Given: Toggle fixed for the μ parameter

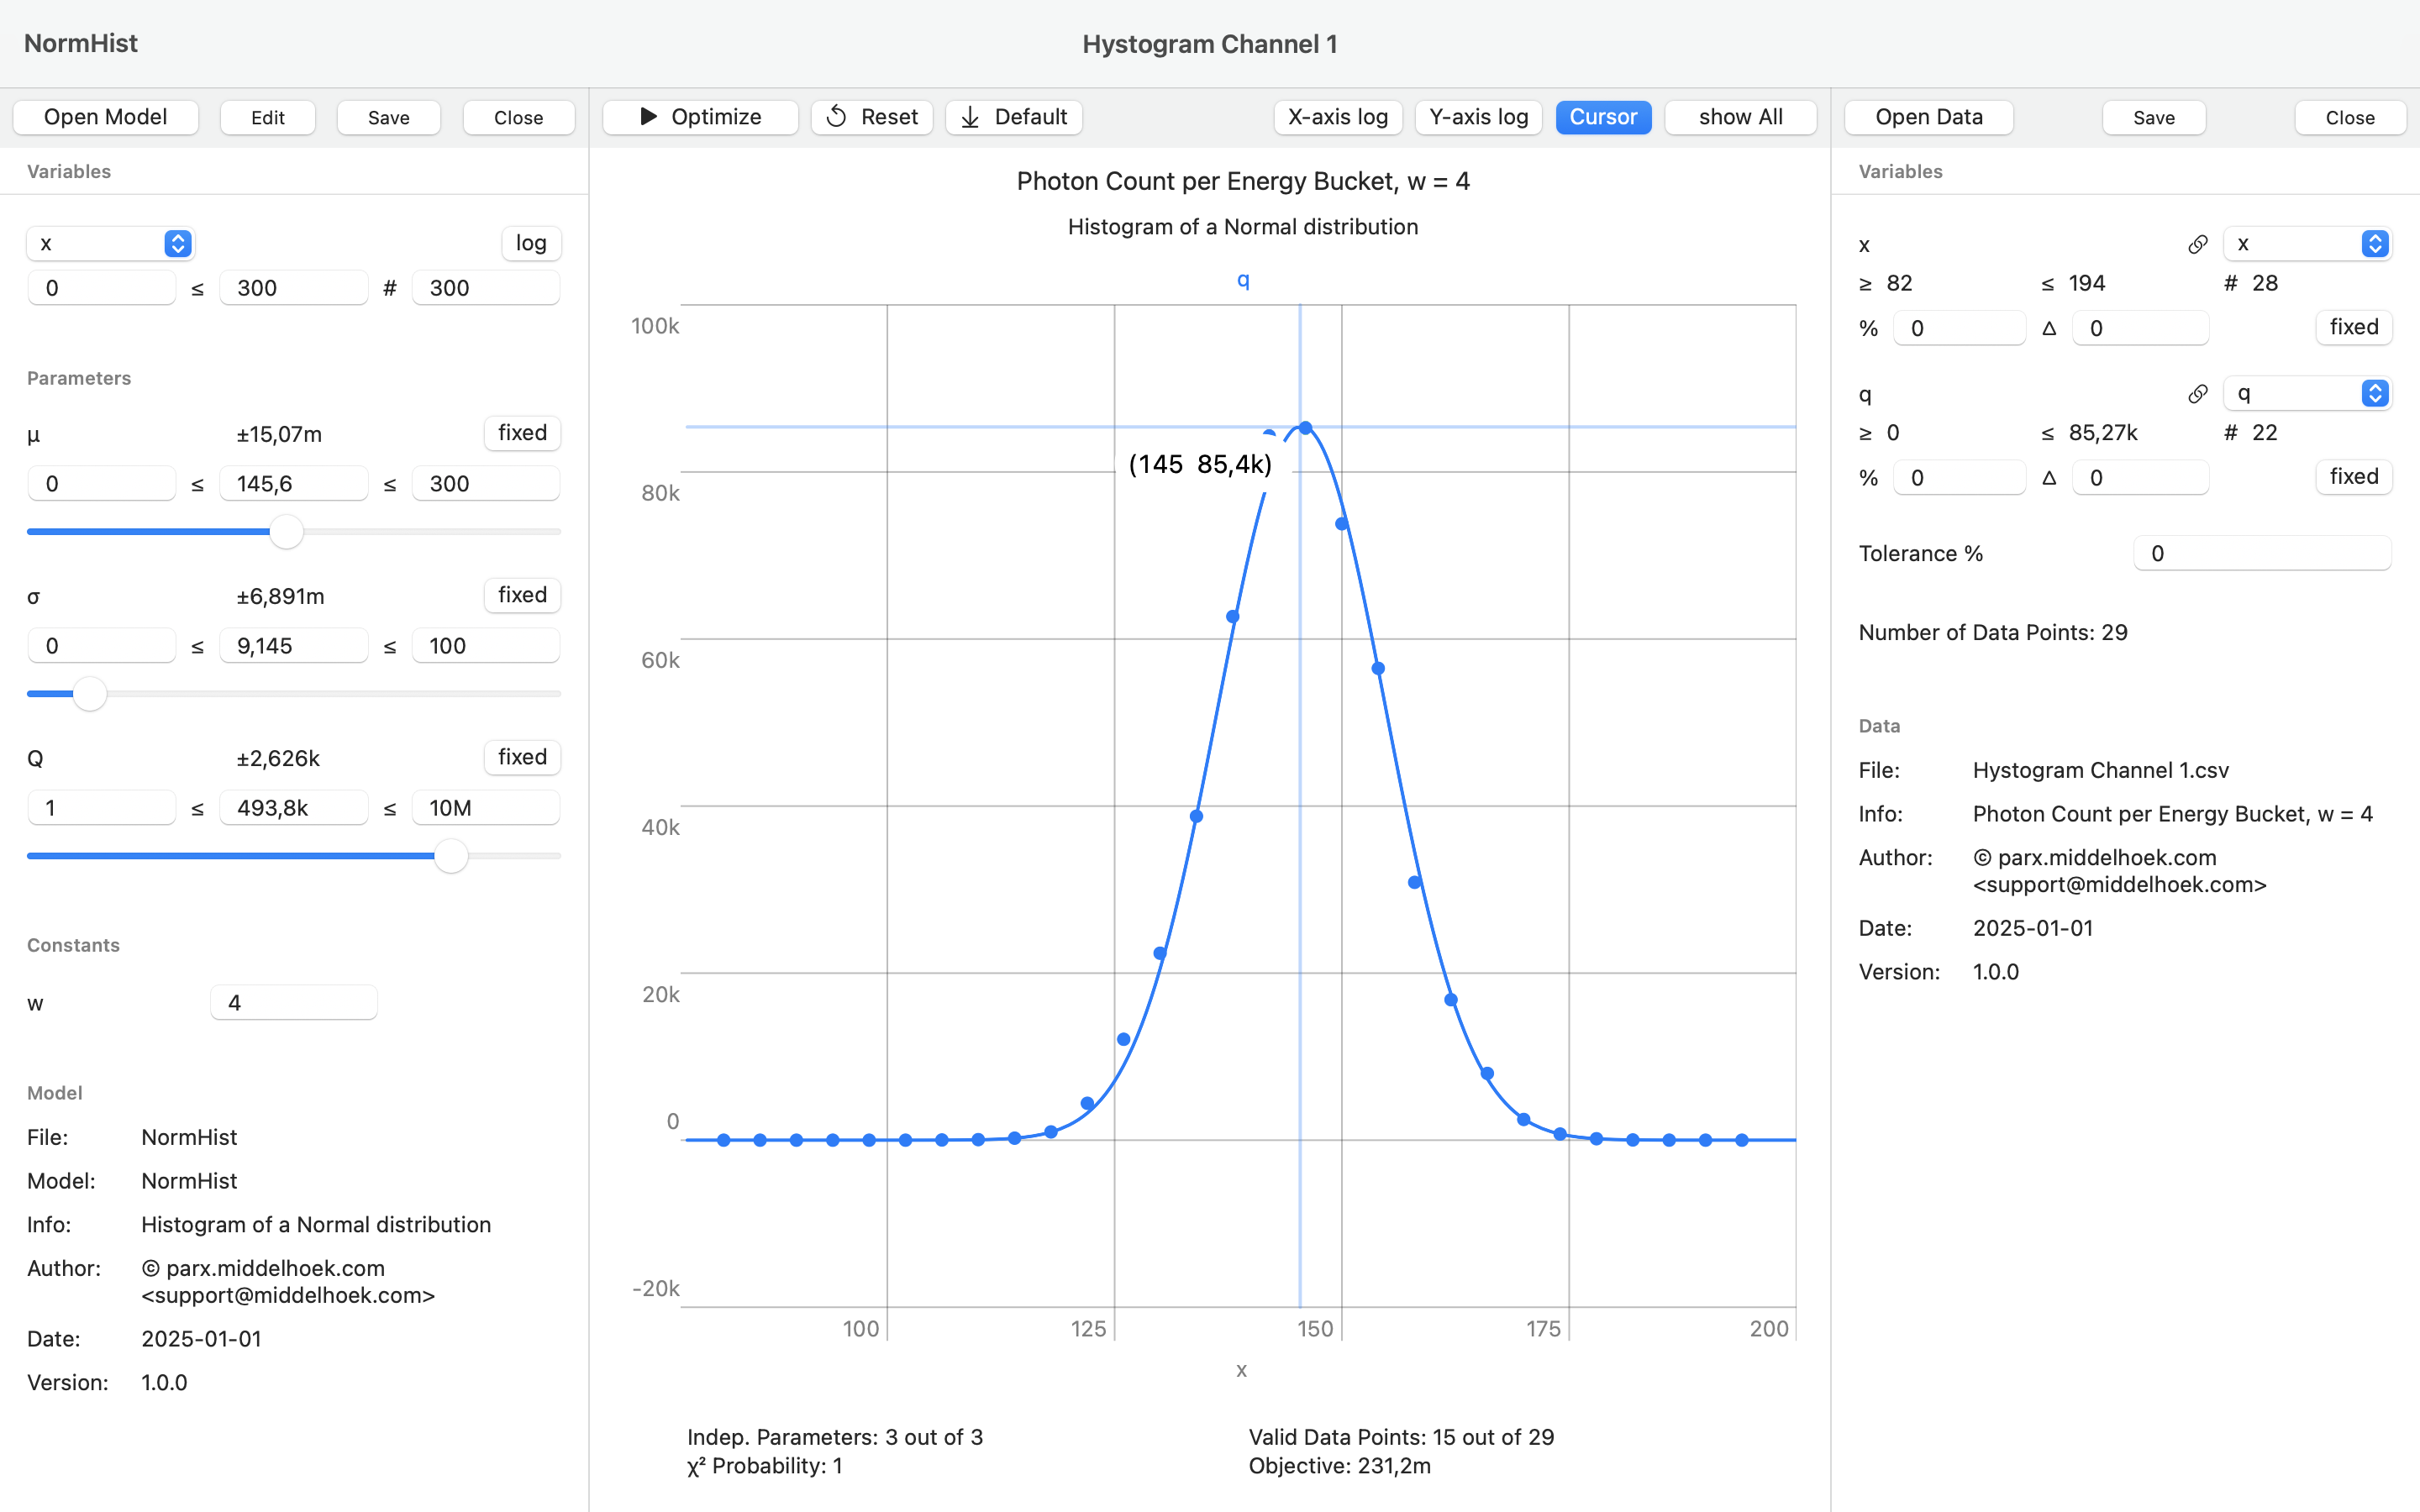Looking at the screenshot, I should click(x=522, y=433).
